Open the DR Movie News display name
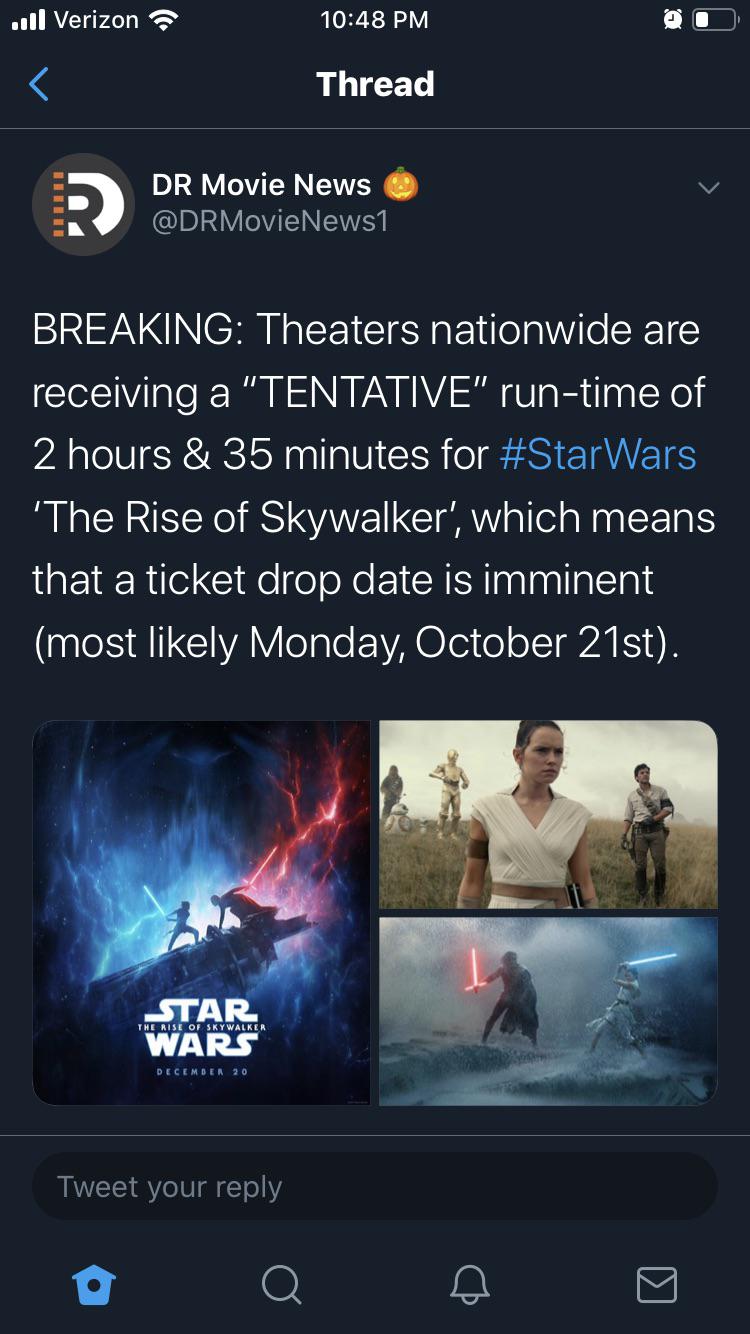The image size is (750, 1334). pos(261,184)
